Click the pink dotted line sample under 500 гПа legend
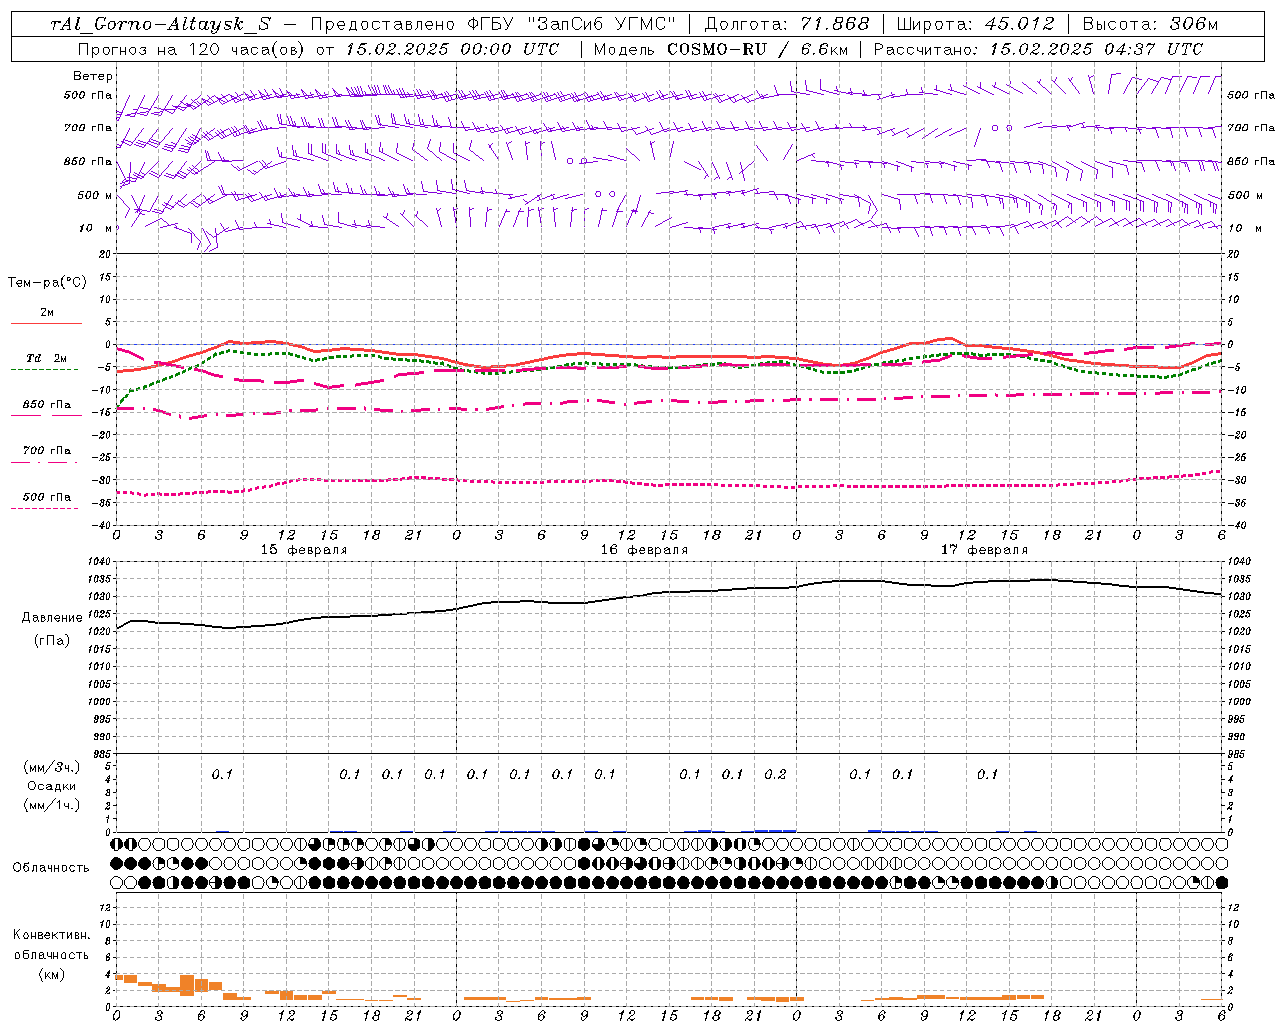Screen dimensions: 1280x1024 pos(45,508)
